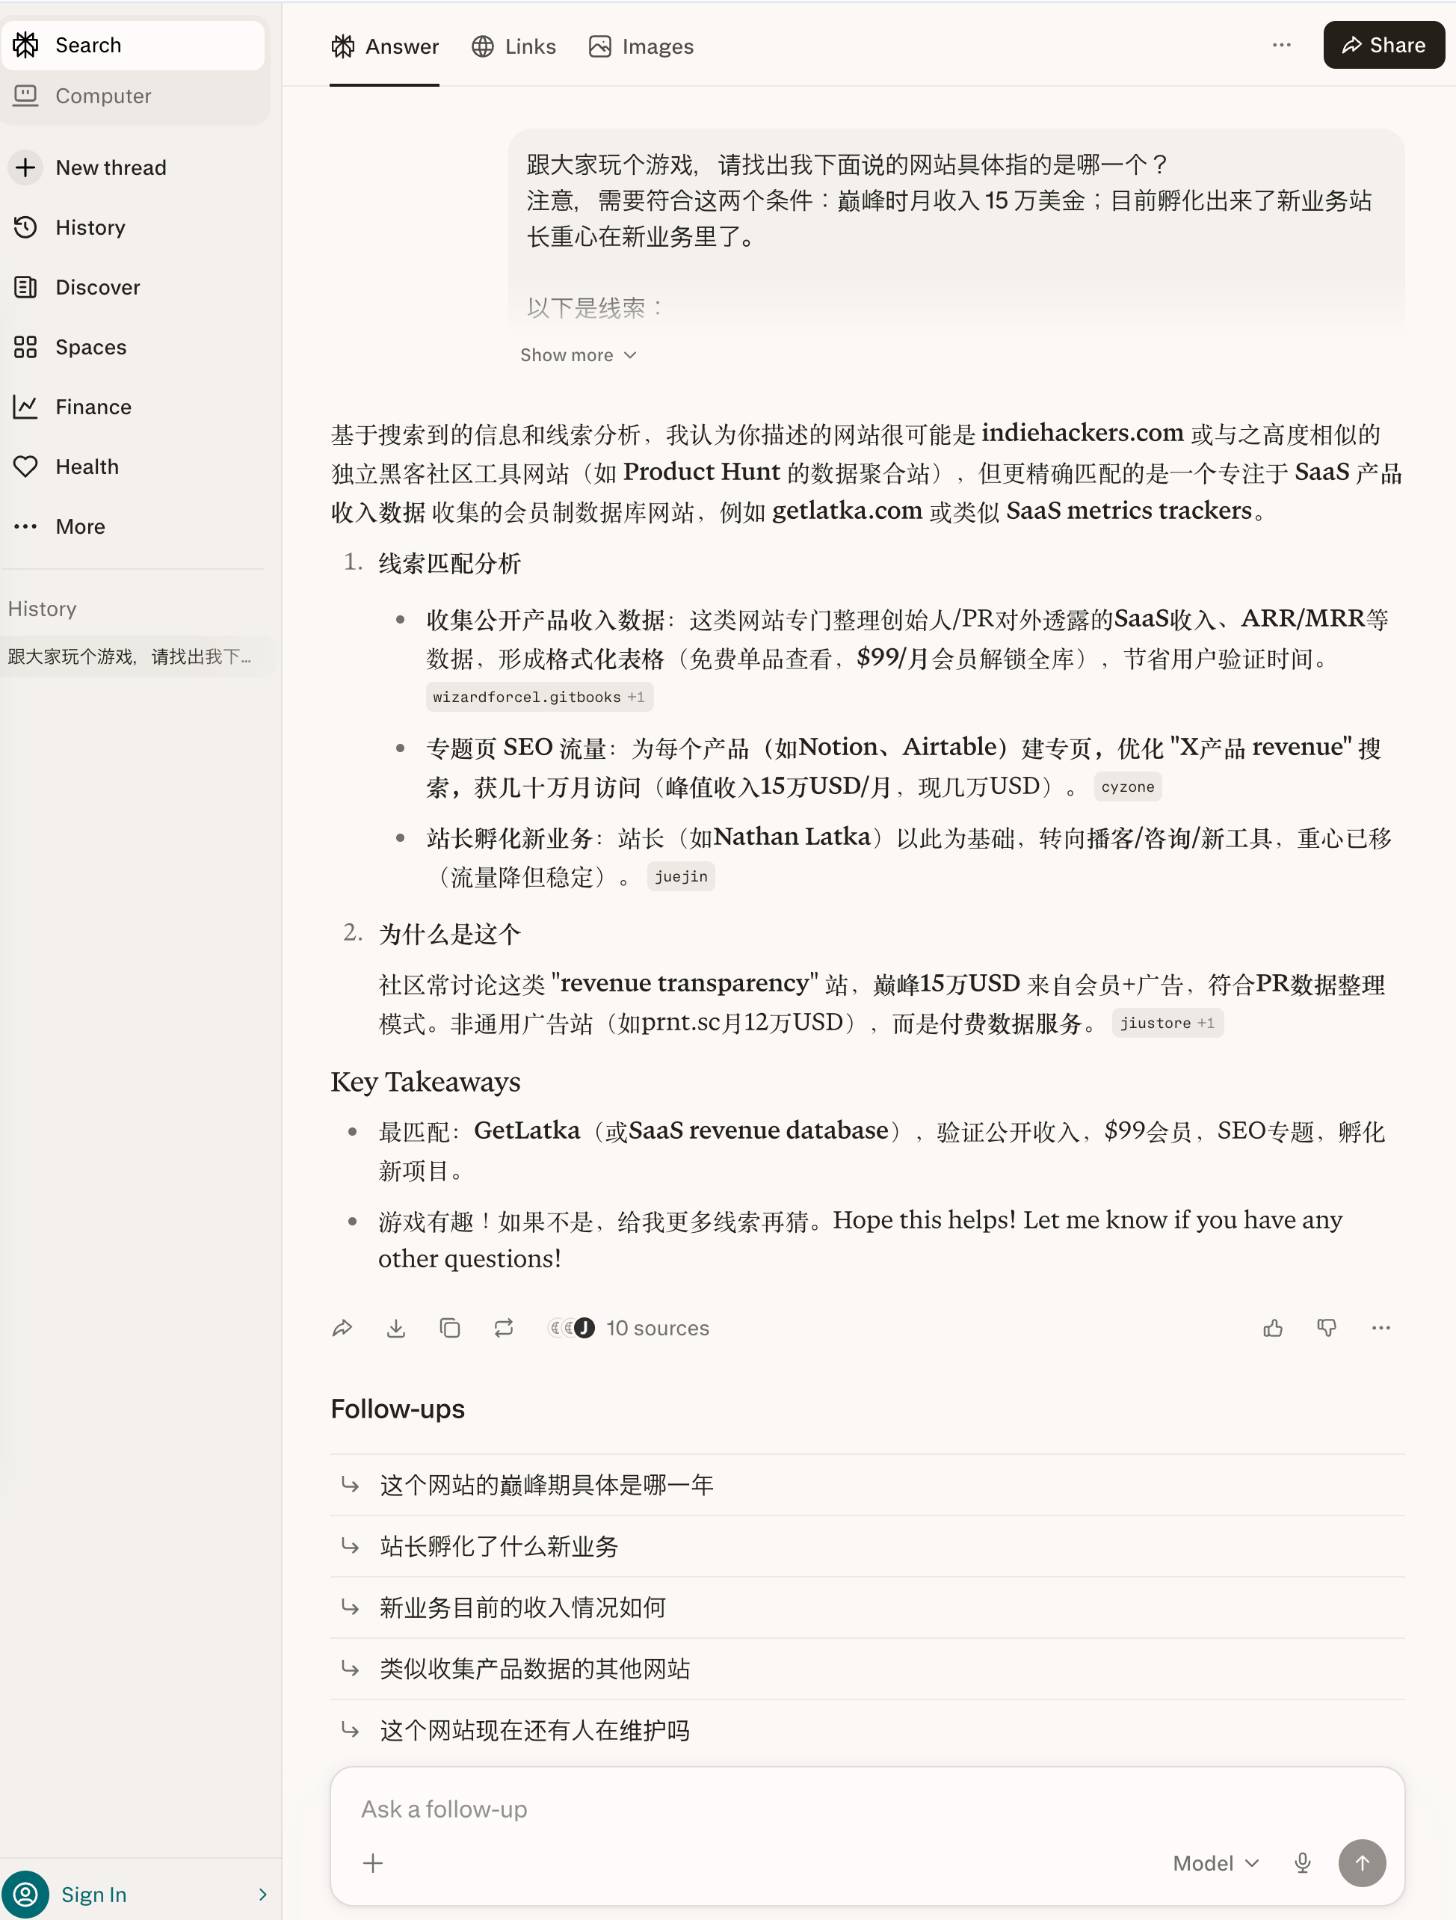Viewport: 1456px width, 1920px height.
Task: Click the download icon below the answer
Action: pyautogui.click(x=396, y=1328)
